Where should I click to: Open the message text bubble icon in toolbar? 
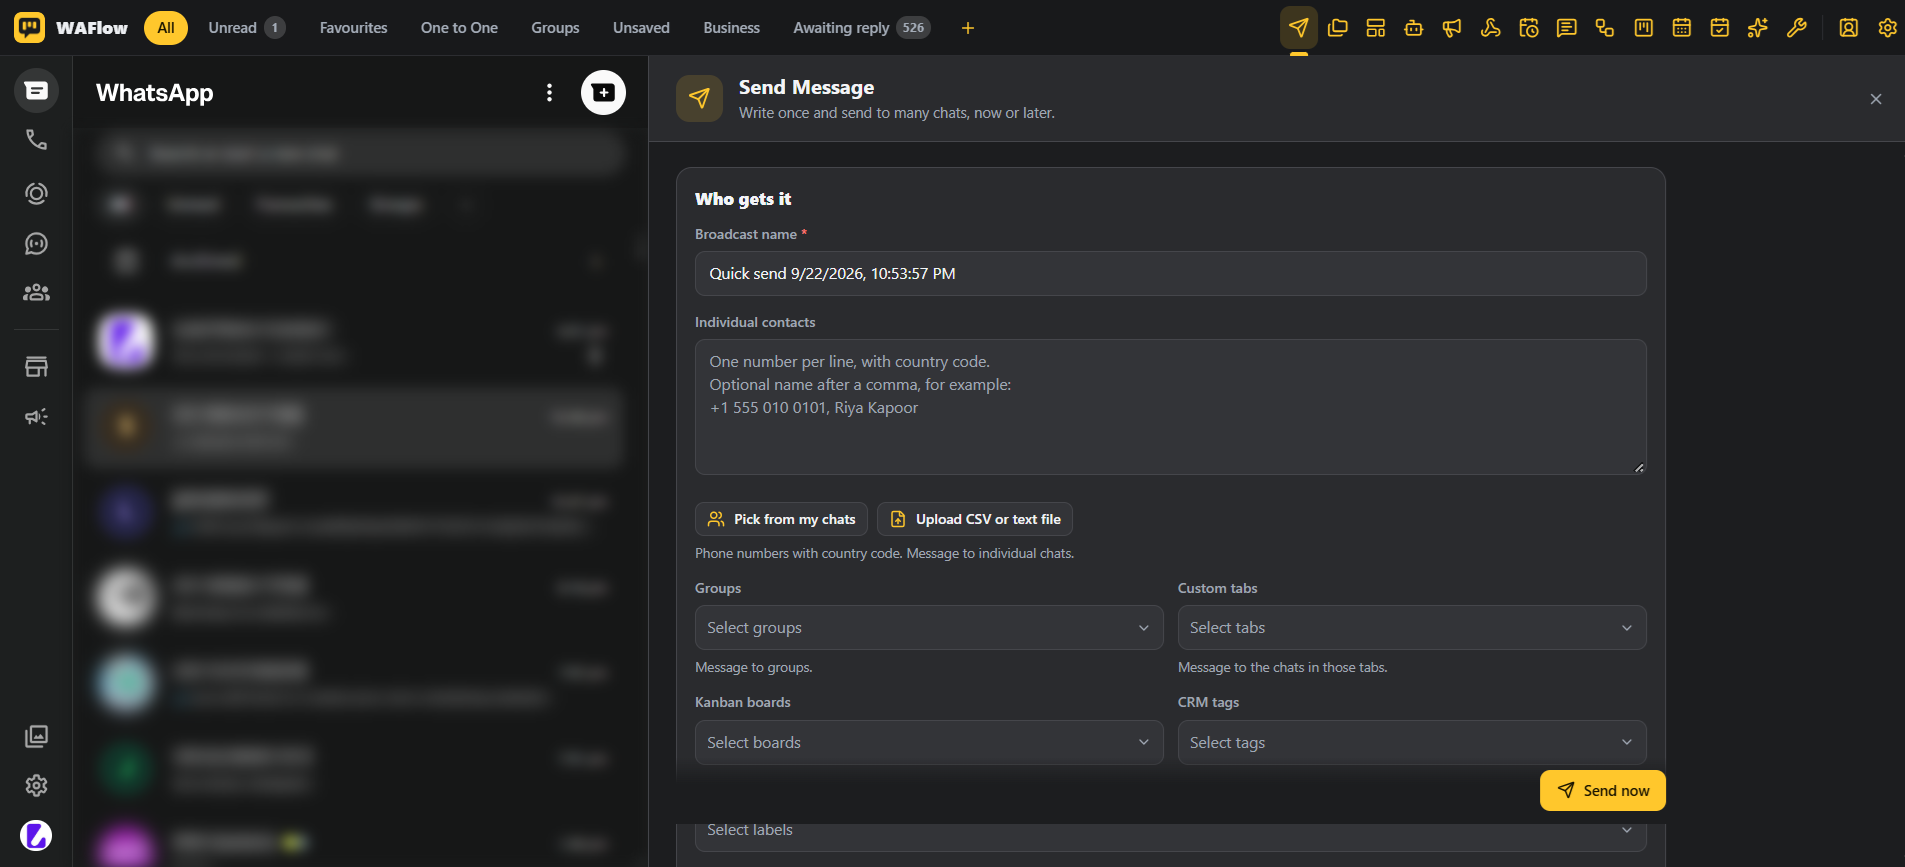[x=1567, y=28]
